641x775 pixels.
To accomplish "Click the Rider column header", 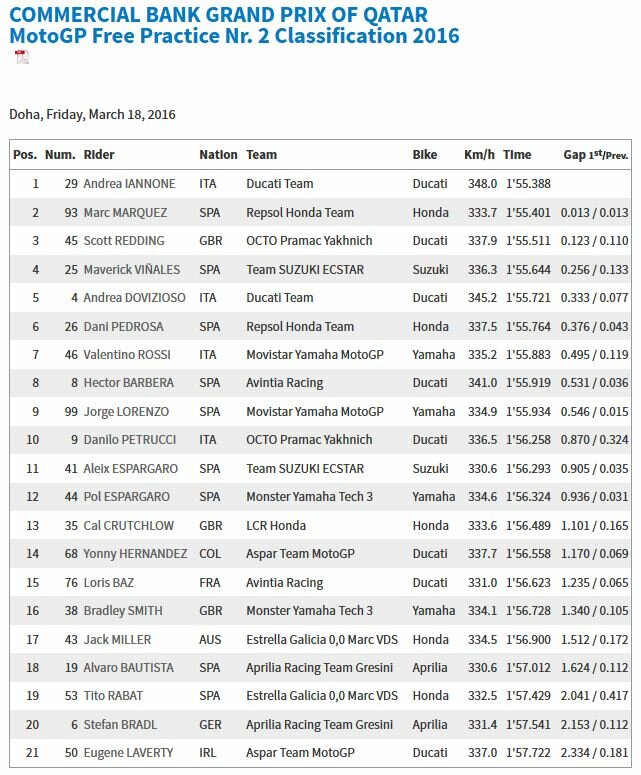I will [x=99, y=155].
